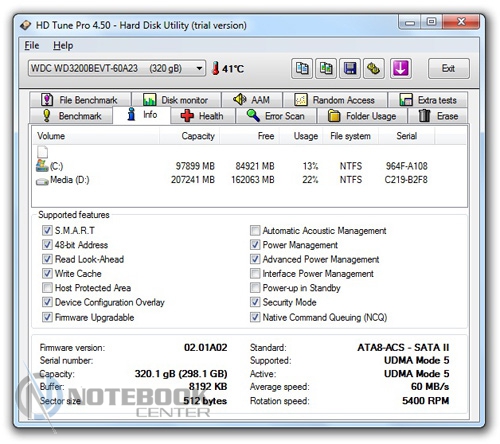This screenshot has width=500, height=444.
Task: Close the HD Tune Pro window
Action: [462, 22]
